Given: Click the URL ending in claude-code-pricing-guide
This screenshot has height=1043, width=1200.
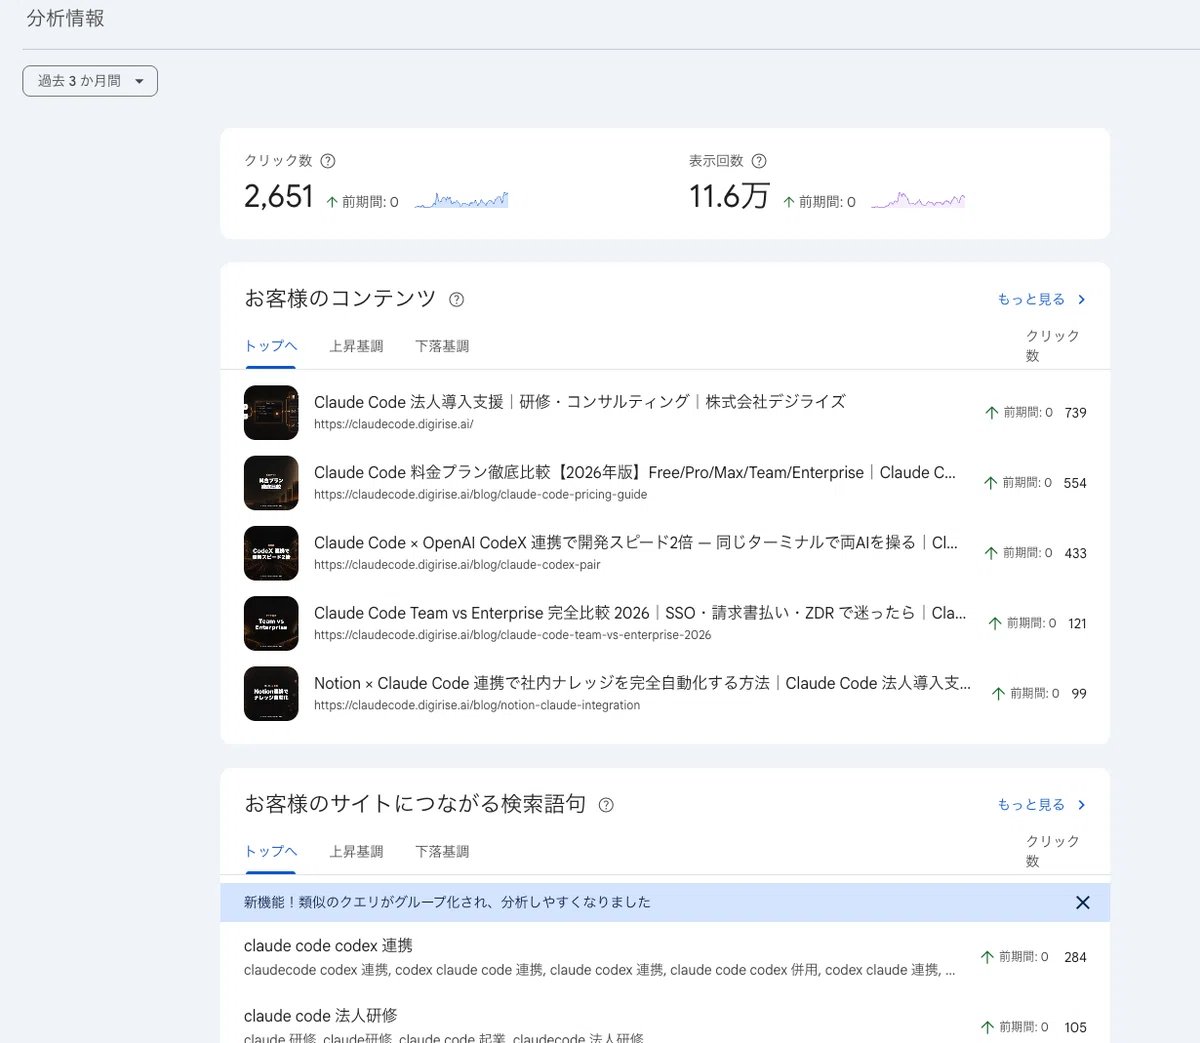Looking at the screenshot, I should 480,495.
